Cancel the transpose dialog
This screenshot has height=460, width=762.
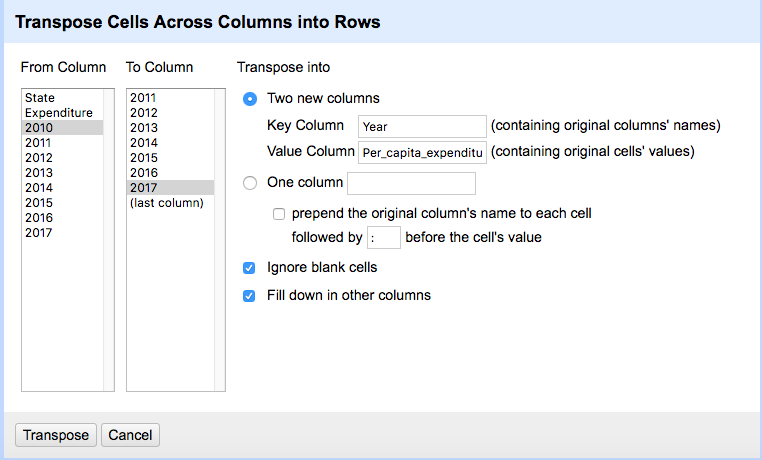coord(130,435)
